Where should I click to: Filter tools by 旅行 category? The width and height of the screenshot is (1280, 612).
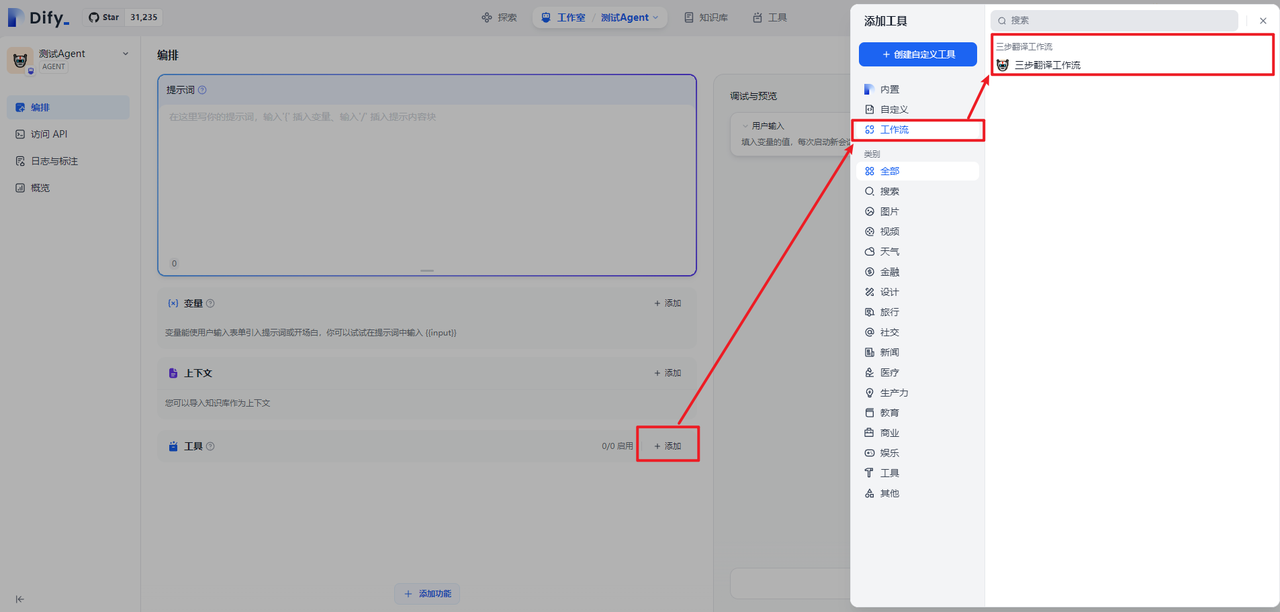919,312
